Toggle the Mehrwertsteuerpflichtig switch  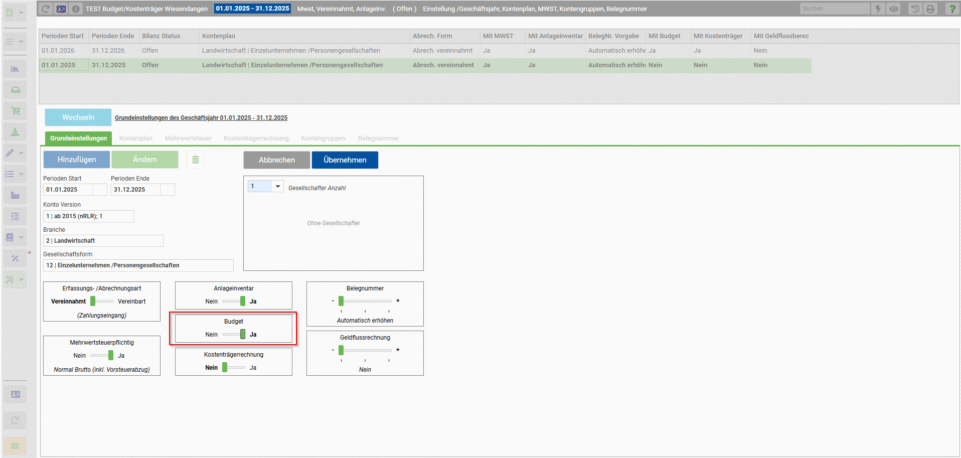pyautogui.click(x=101, y=354)
